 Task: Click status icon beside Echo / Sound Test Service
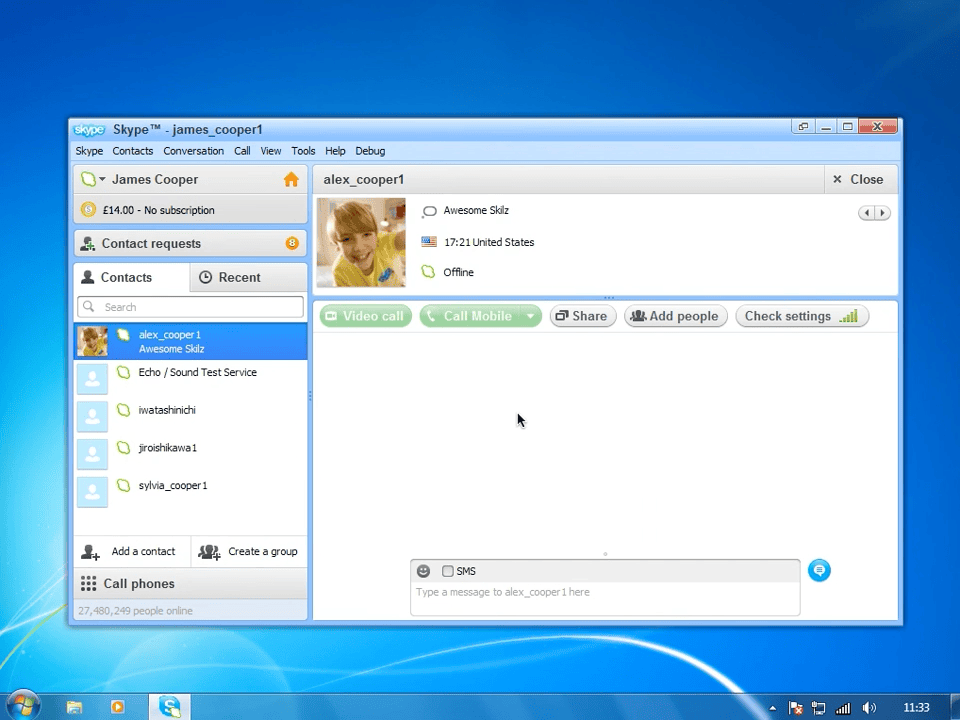(x=124, y=372)
